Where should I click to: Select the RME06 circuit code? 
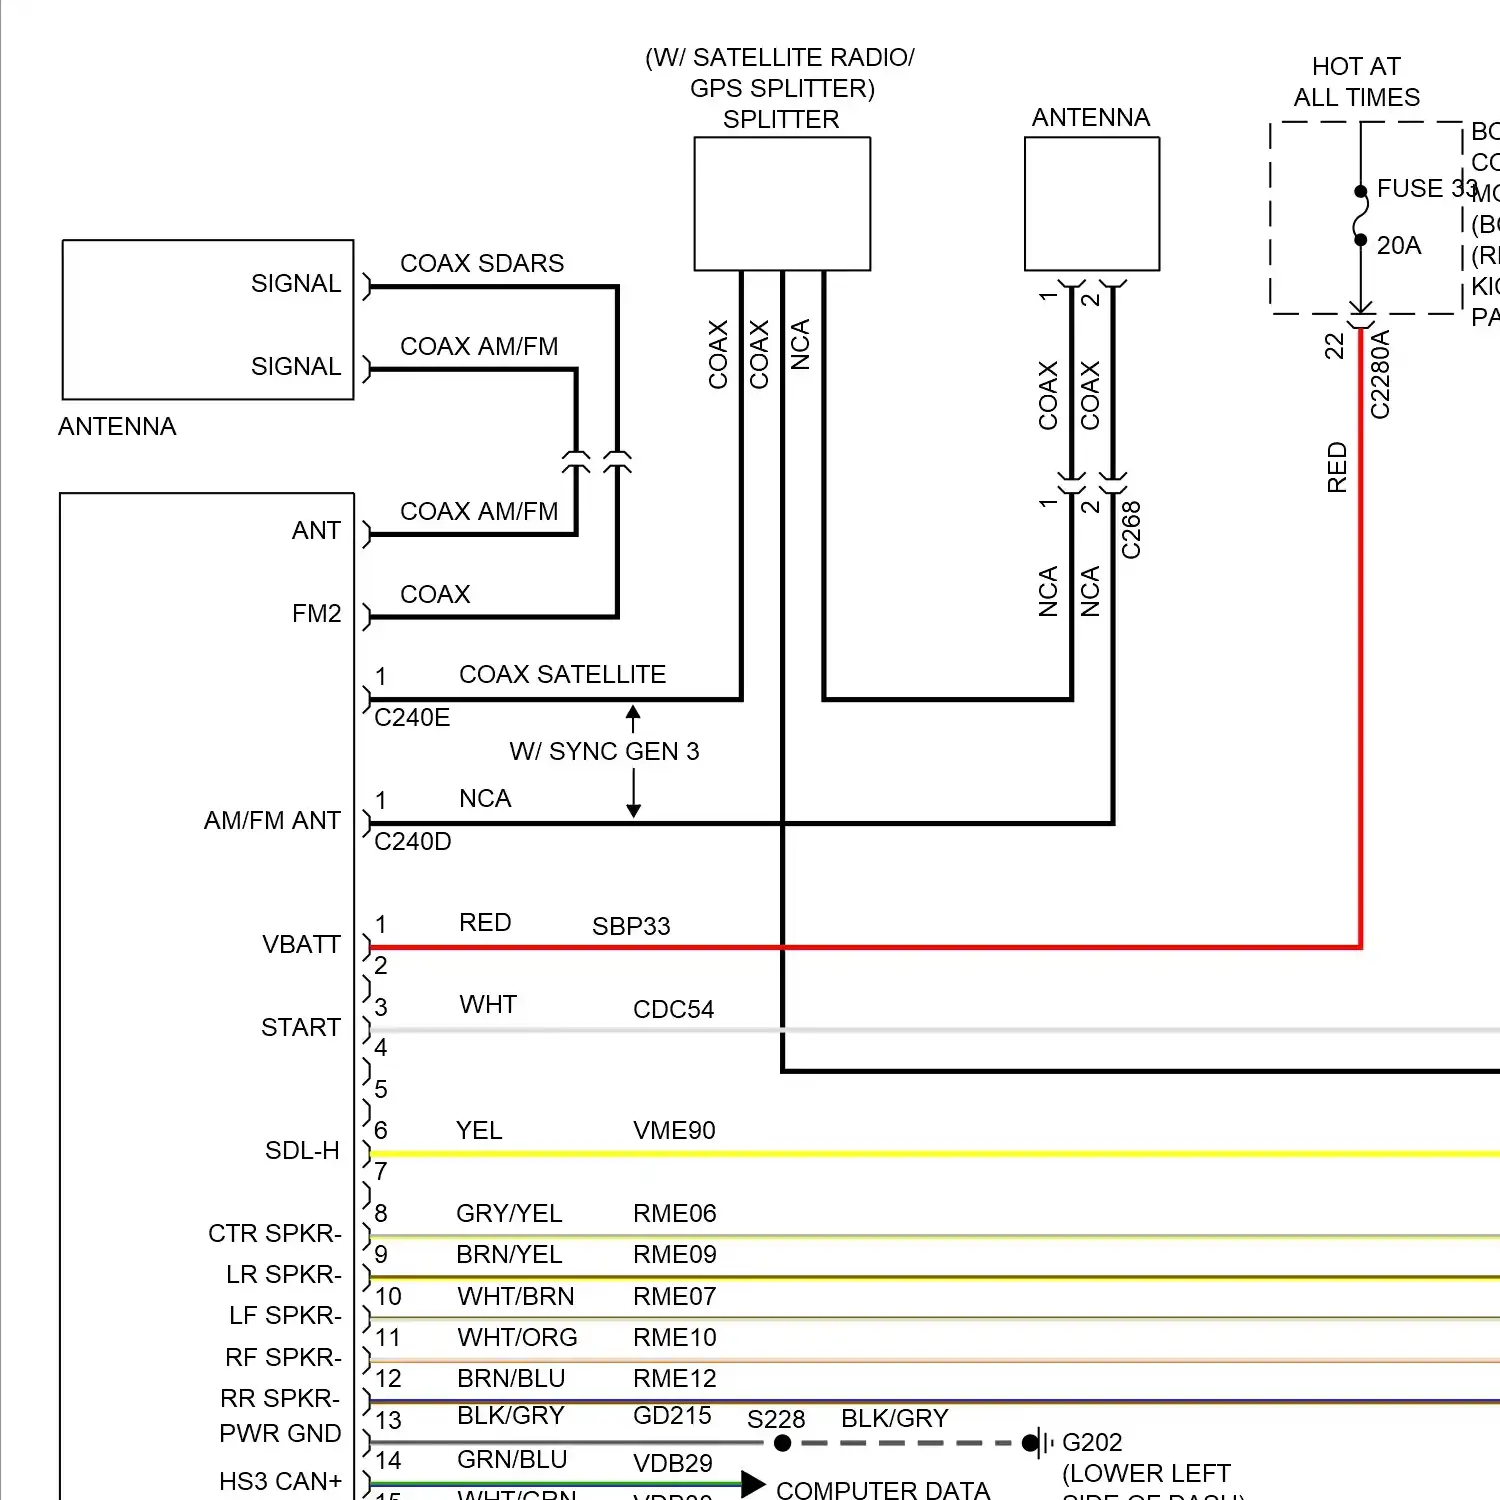click(x=674, y=1213)
